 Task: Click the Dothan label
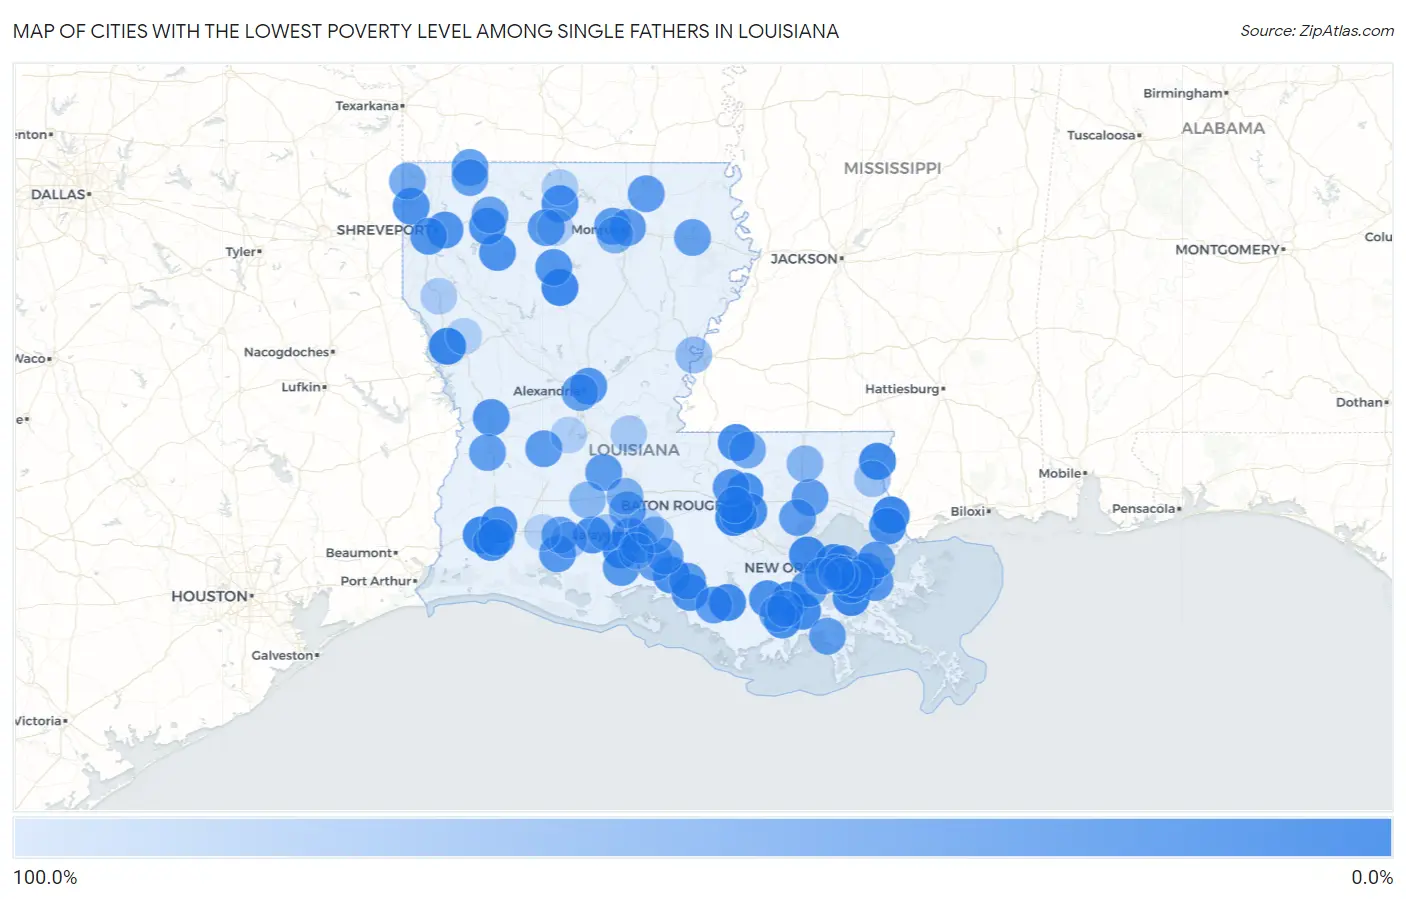(x=1362, y=402)
